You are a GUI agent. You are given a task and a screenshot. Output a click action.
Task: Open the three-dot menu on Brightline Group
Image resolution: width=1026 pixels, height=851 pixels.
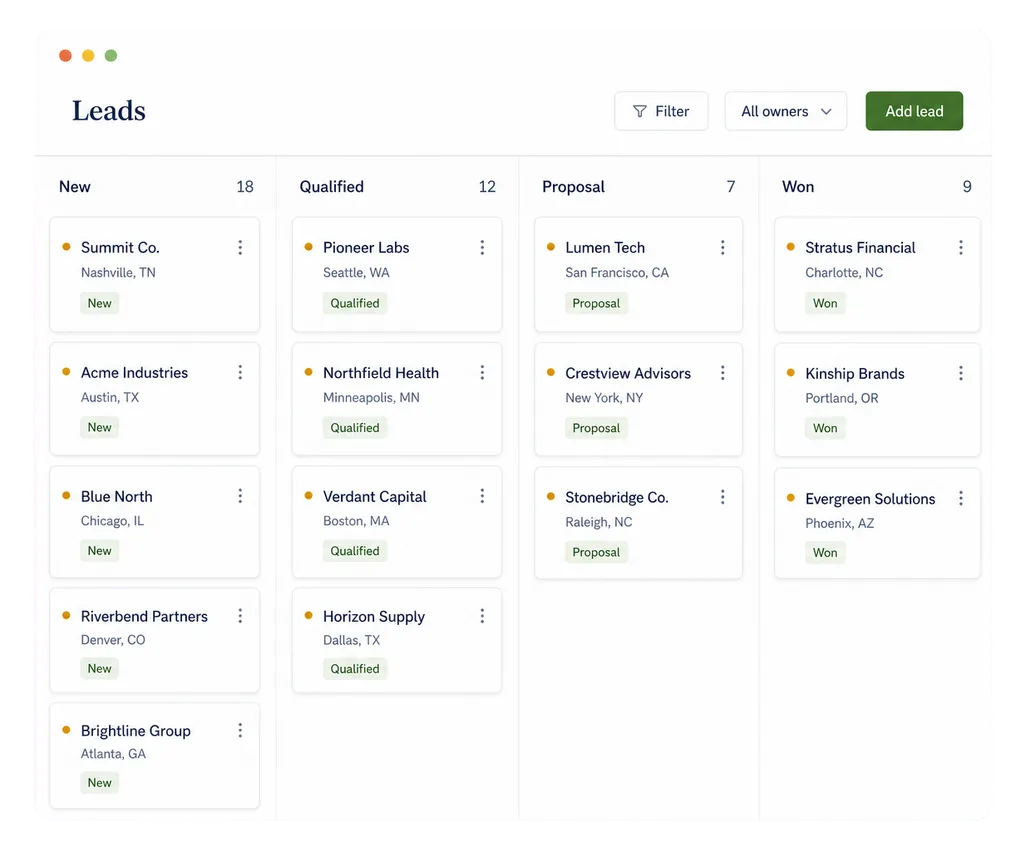pos(240,730)
